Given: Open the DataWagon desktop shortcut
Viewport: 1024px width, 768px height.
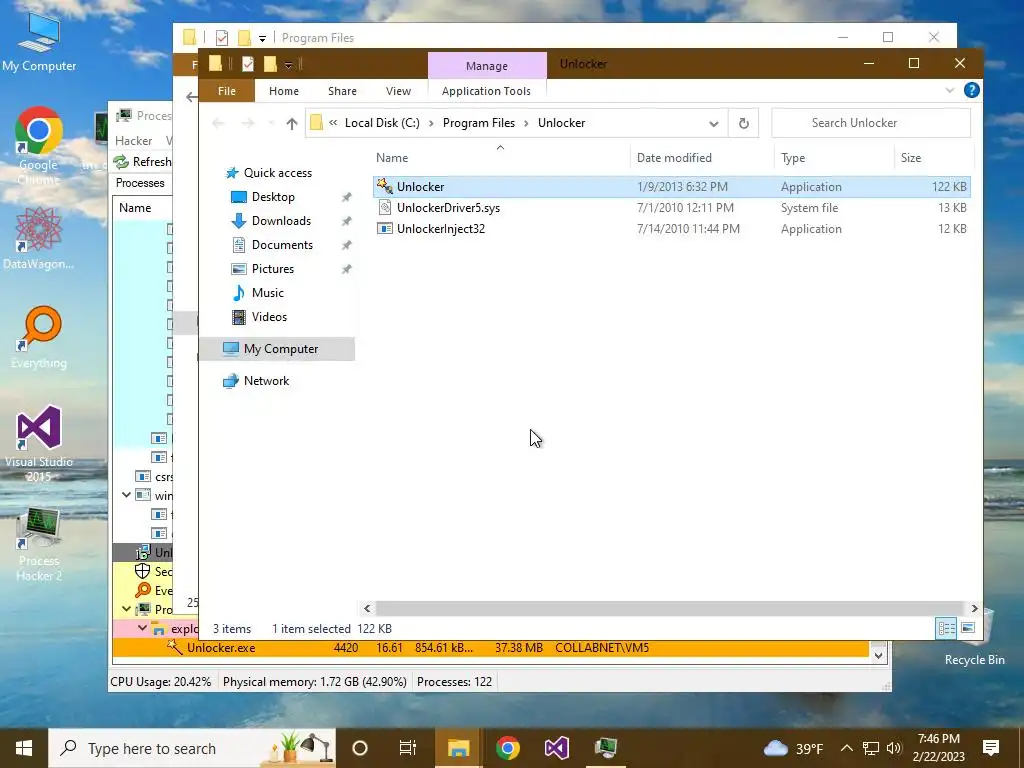Looking at the screenshot, I should point(39,238).
